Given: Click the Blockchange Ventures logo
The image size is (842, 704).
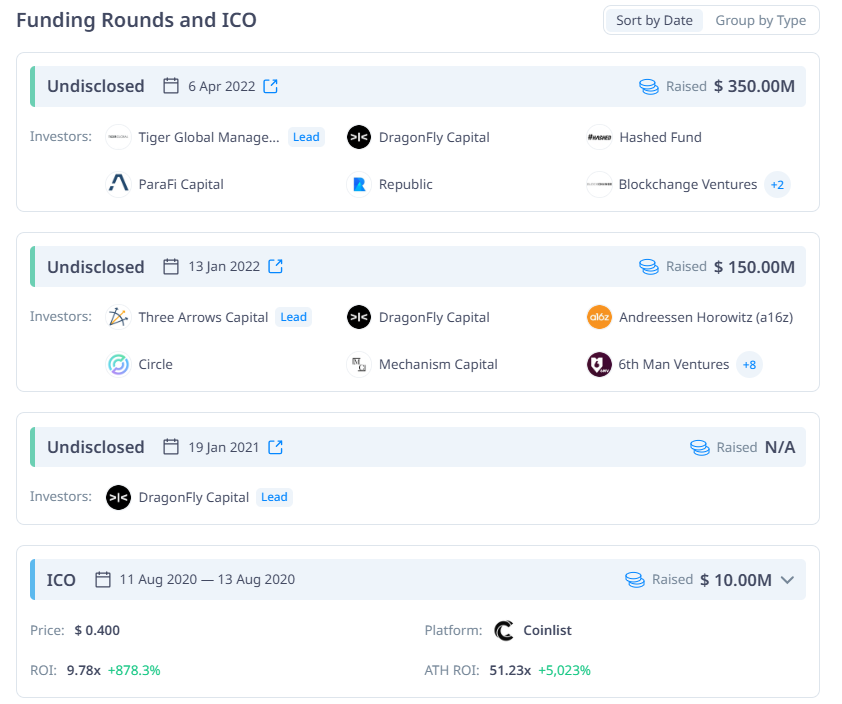Looking at the screenshot, I should point(599,184).
